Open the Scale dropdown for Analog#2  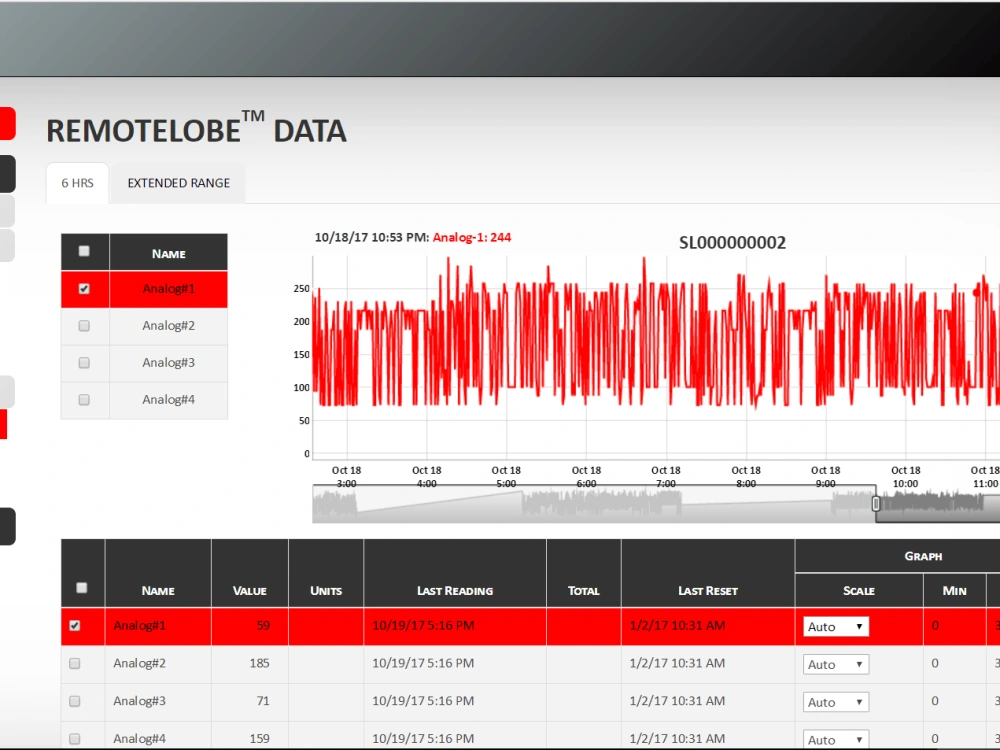[x=835, y=665]
